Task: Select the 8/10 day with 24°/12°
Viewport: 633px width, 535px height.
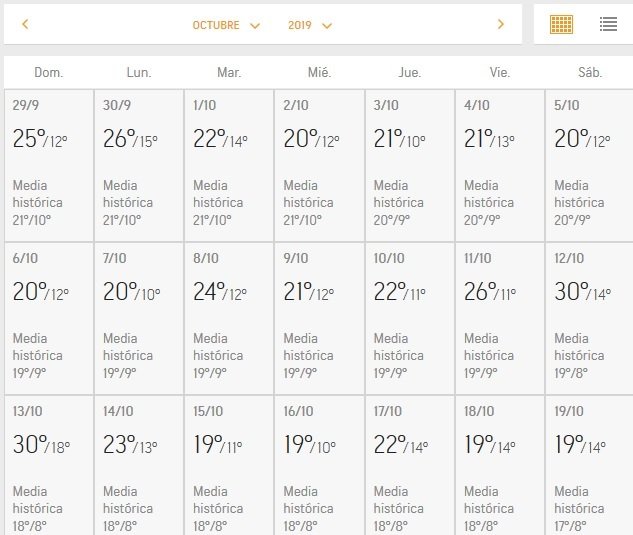Action: pyautogui.click(x=229, y=319)
